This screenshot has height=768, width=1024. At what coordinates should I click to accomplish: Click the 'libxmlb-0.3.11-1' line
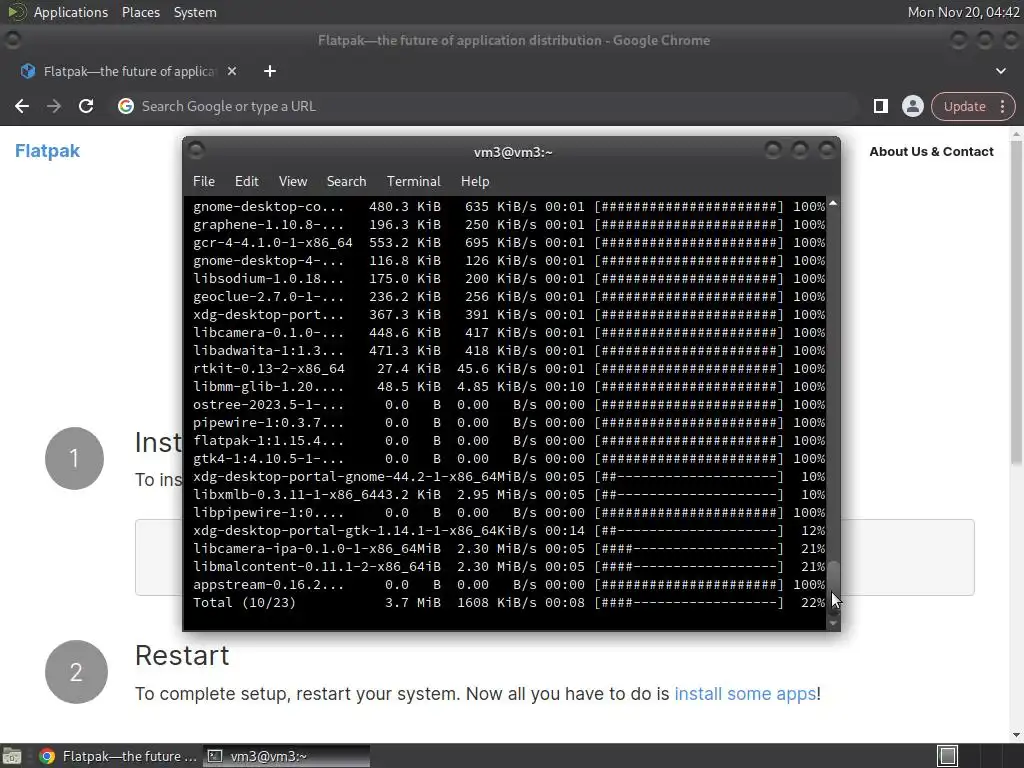point(509,495)
